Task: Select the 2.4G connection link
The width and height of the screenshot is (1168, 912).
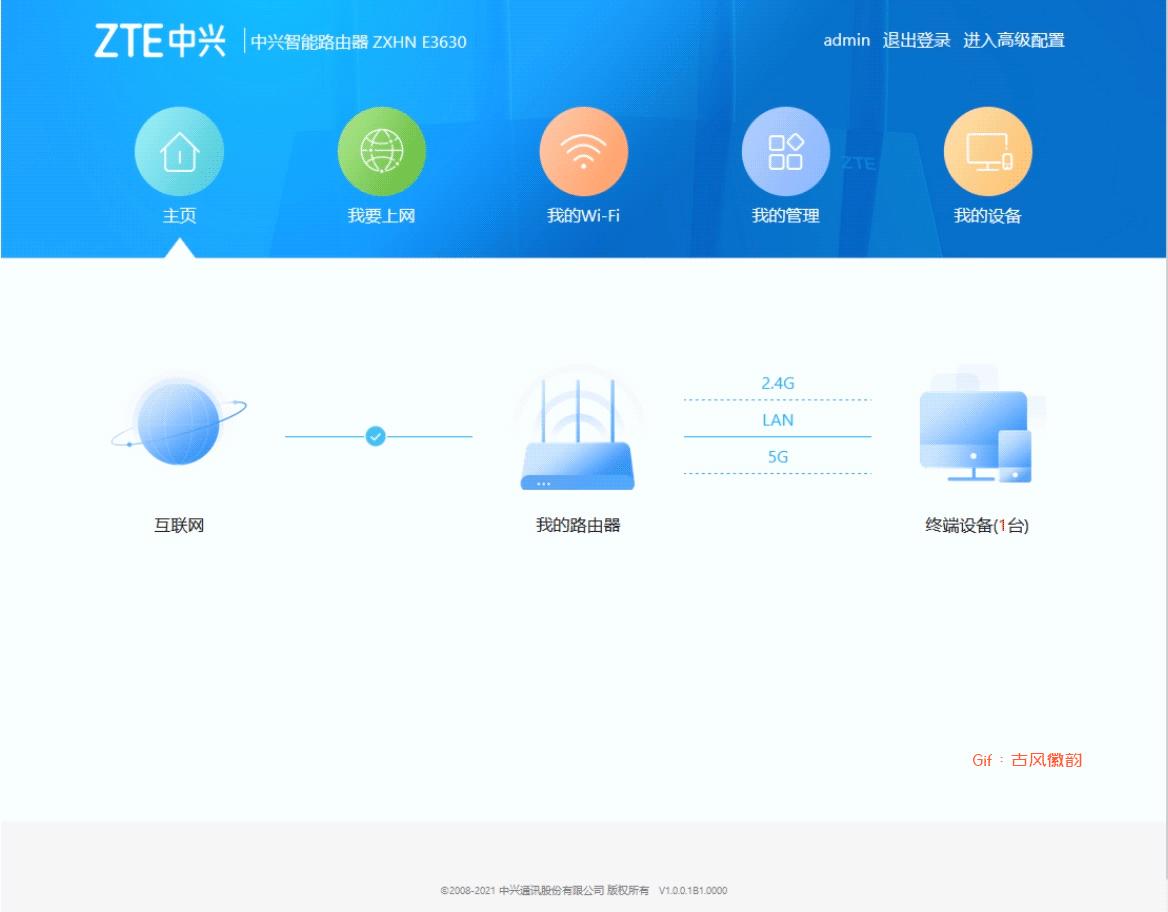Action: tap(776, 383)
